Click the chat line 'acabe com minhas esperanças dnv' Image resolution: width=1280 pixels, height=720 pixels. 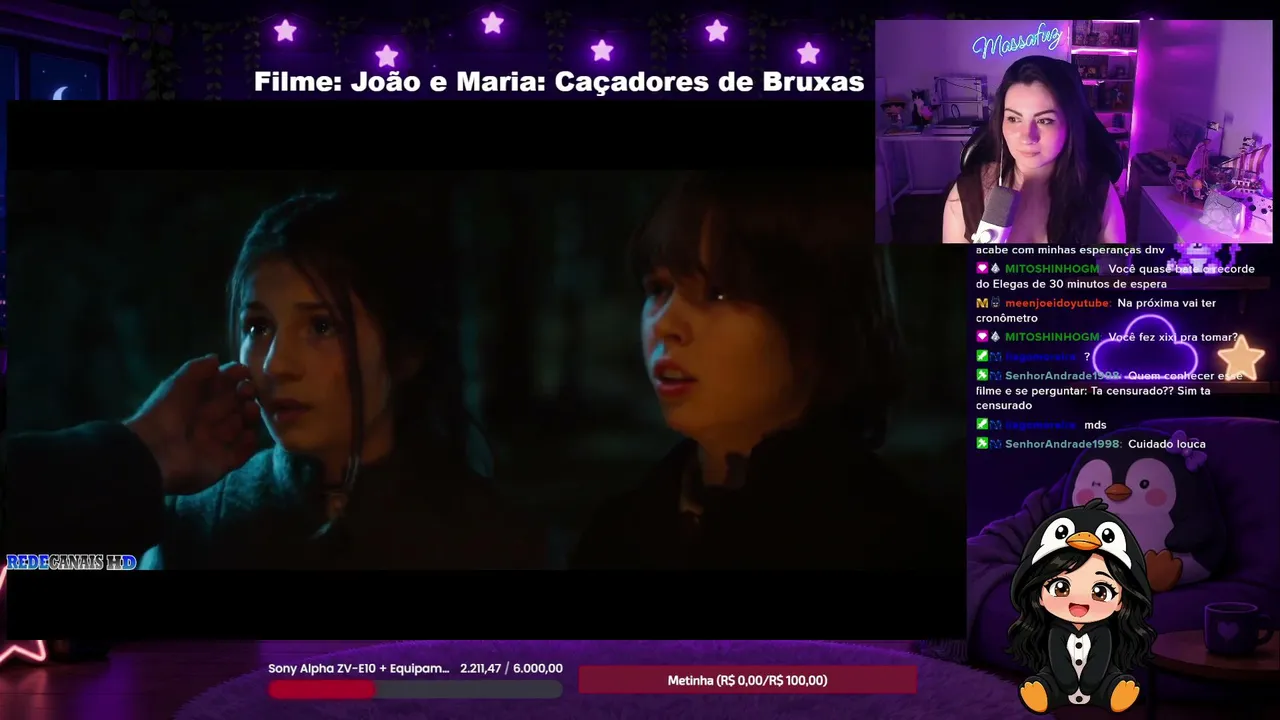tap(1070, 250)
